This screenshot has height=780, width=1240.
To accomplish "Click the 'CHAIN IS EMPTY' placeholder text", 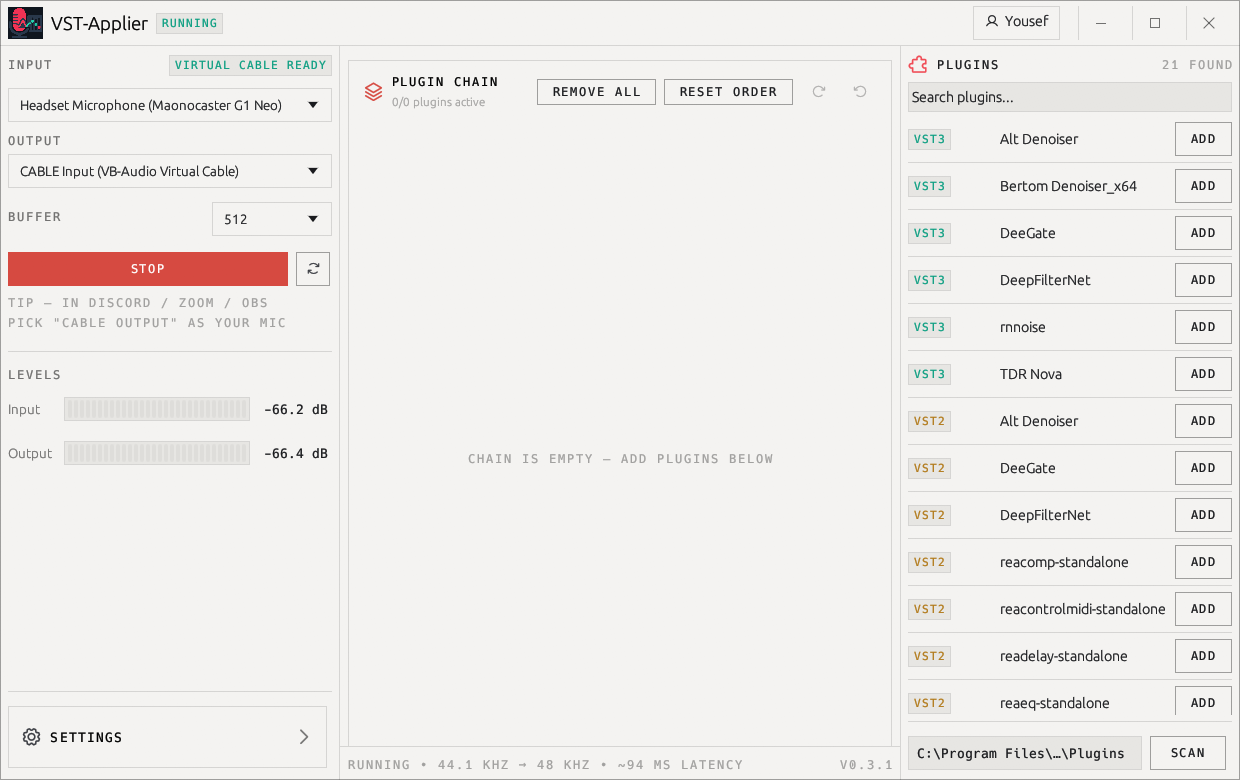I will click(x=621, y=459).
